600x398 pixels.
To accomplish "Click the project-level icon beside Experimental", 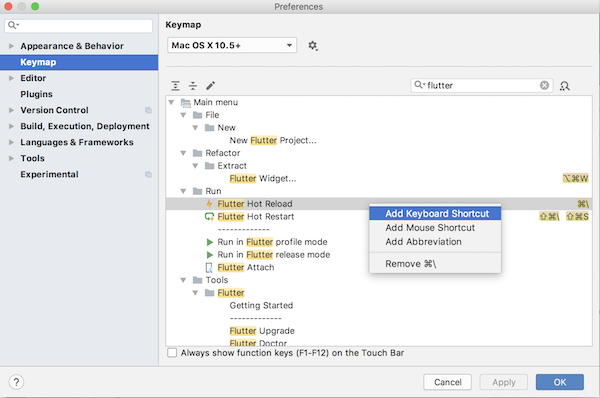I will point(148,175).
